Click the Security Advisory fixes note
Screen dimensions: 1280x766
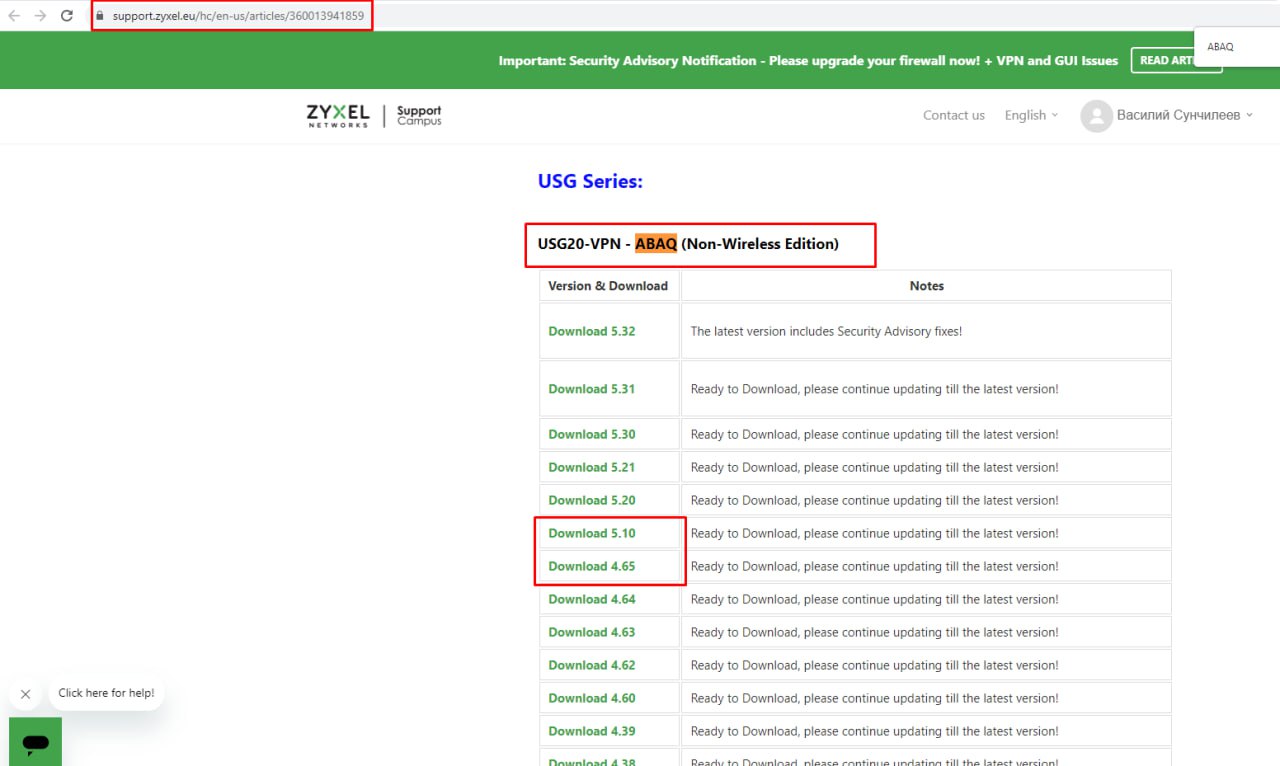(x=826, y=332)
